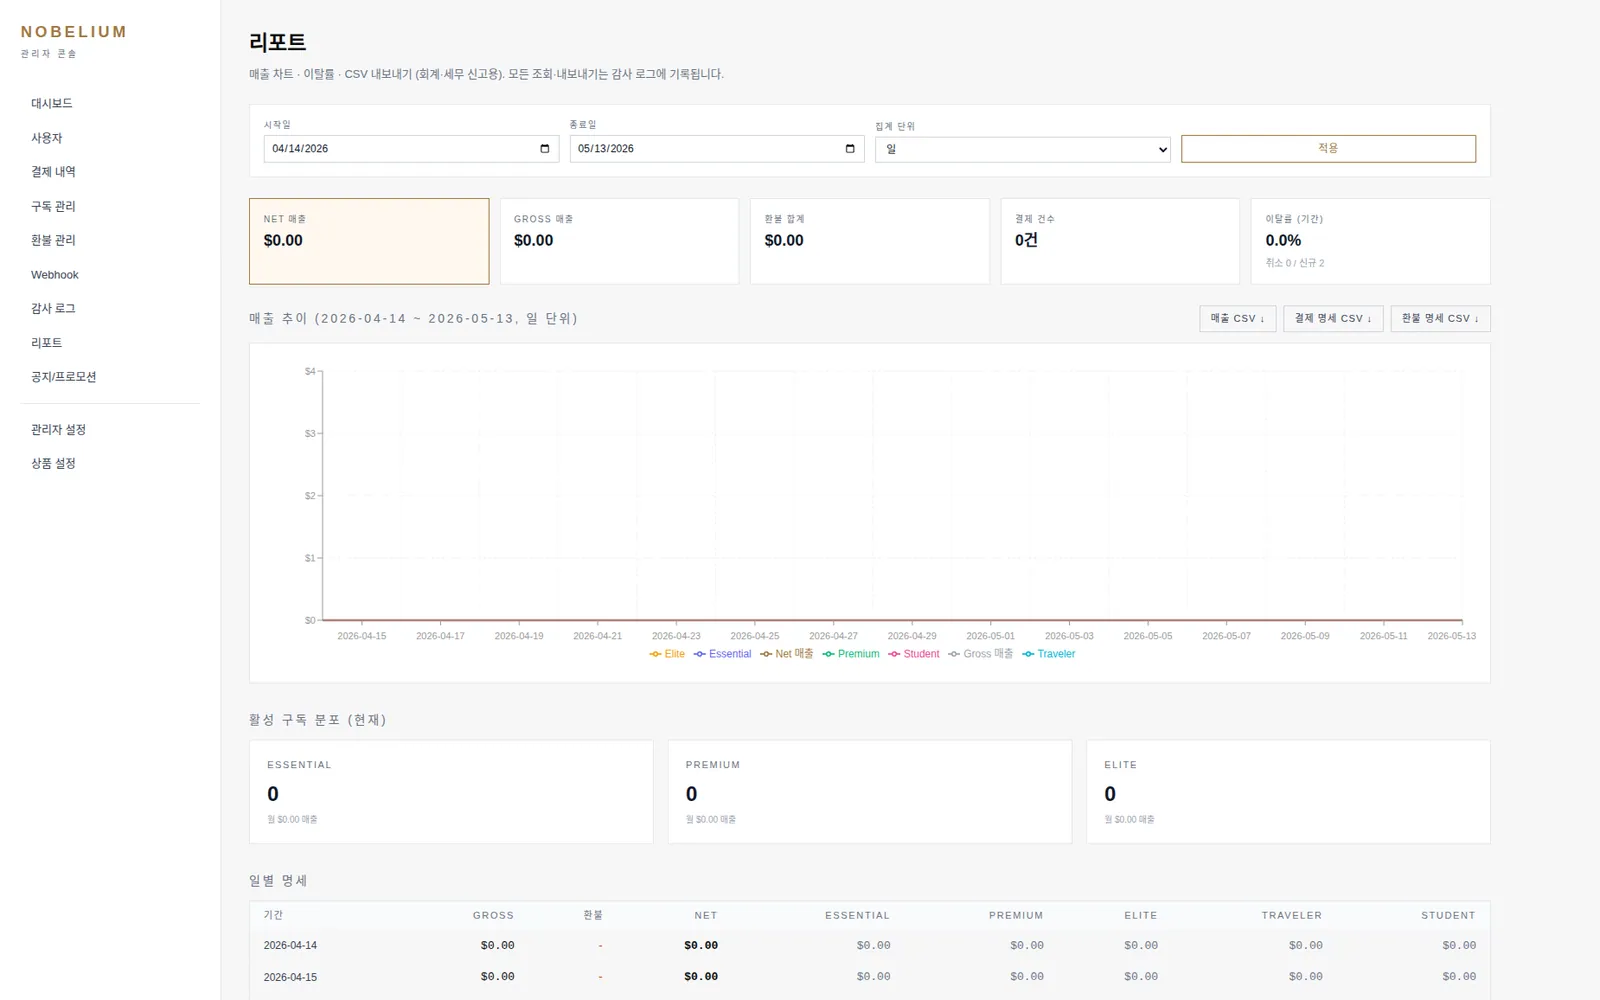Viewport: 1600px width, 1000px height.
Task: Open 결제 내역 in the sidebar
Action: tap(53, 172)
